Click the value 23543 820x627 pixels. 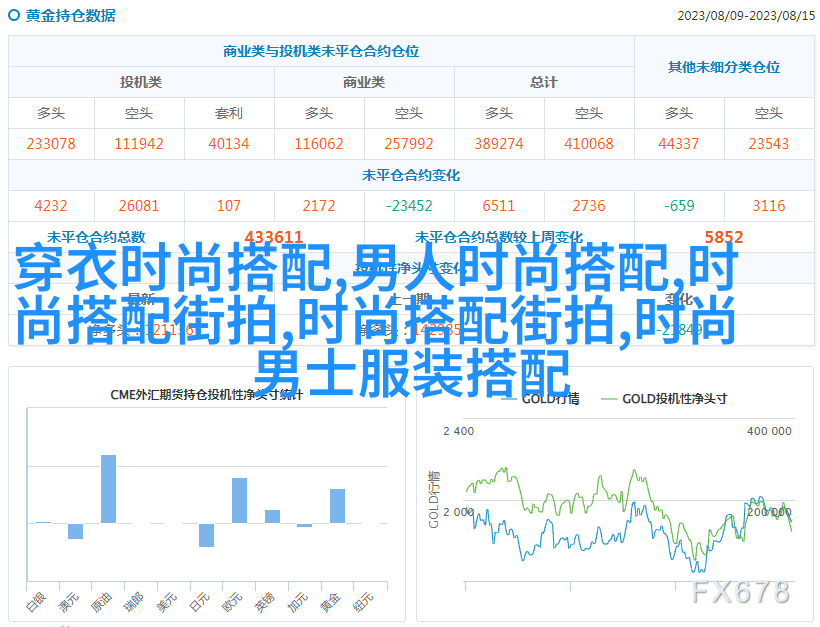pos(768,144)
